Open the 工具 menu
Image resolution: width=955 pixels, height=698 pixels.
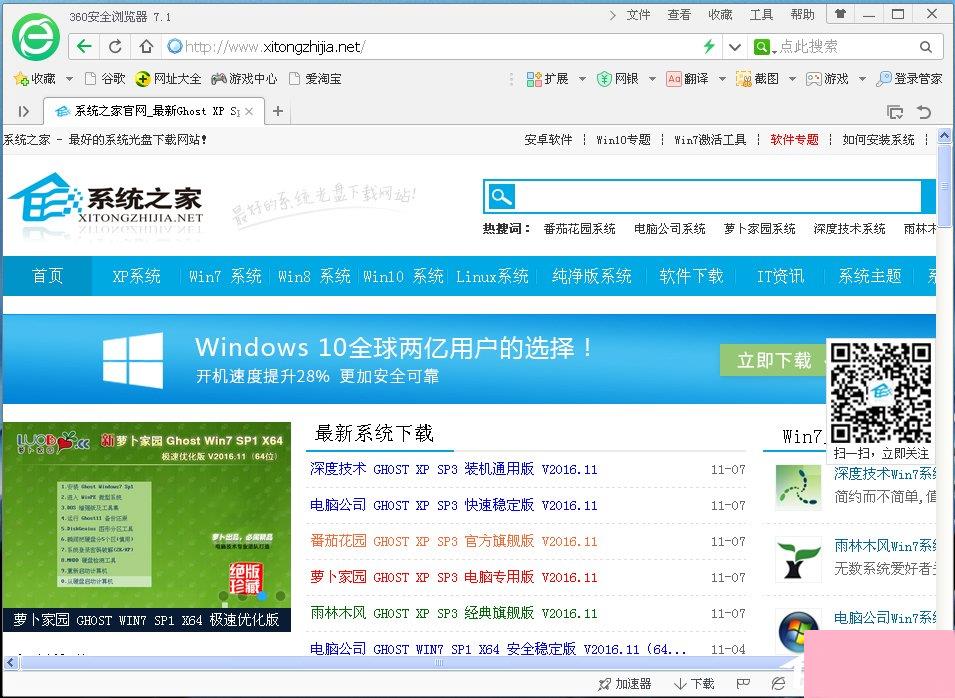coord(761,15)
